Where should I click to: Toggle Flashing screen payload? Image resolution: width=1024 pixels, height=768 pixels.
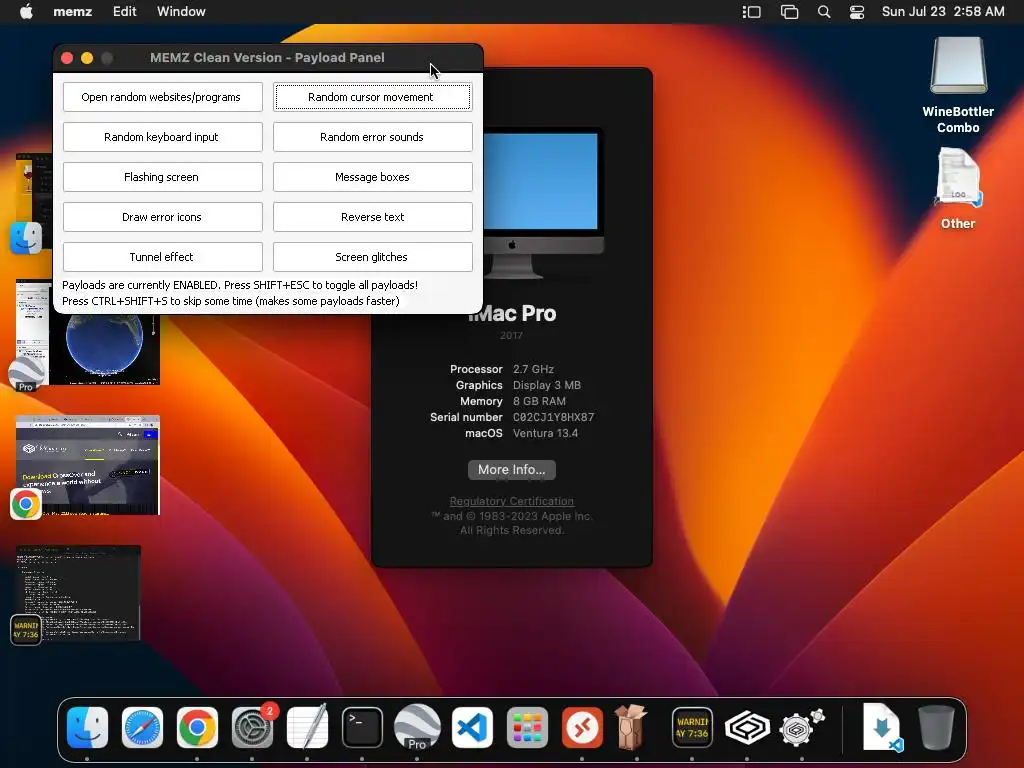point(163,177)
